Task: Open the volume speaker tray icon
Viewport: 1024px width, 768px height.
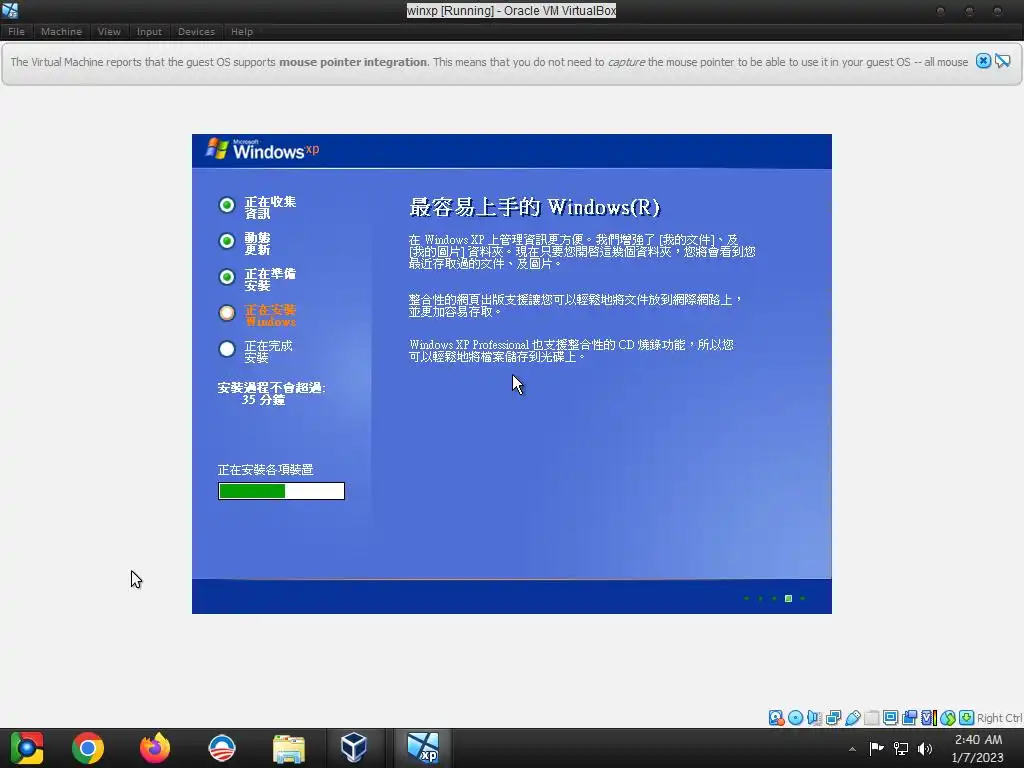Action: tap(925, 748)
